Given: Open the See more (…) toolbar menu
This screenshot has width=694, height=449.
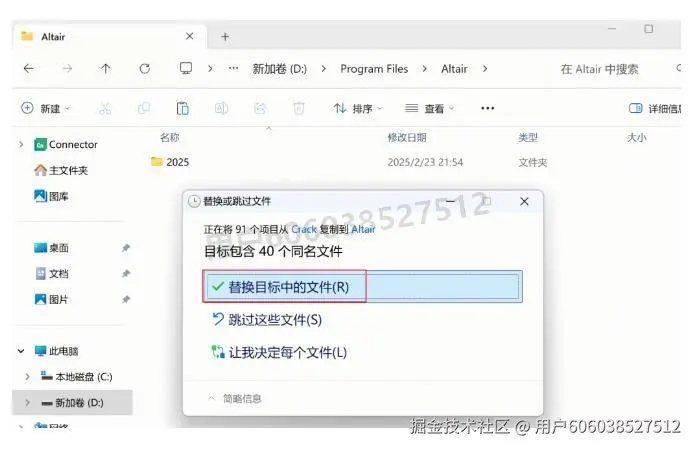Looking at the screenshot, I should [487, 108].
